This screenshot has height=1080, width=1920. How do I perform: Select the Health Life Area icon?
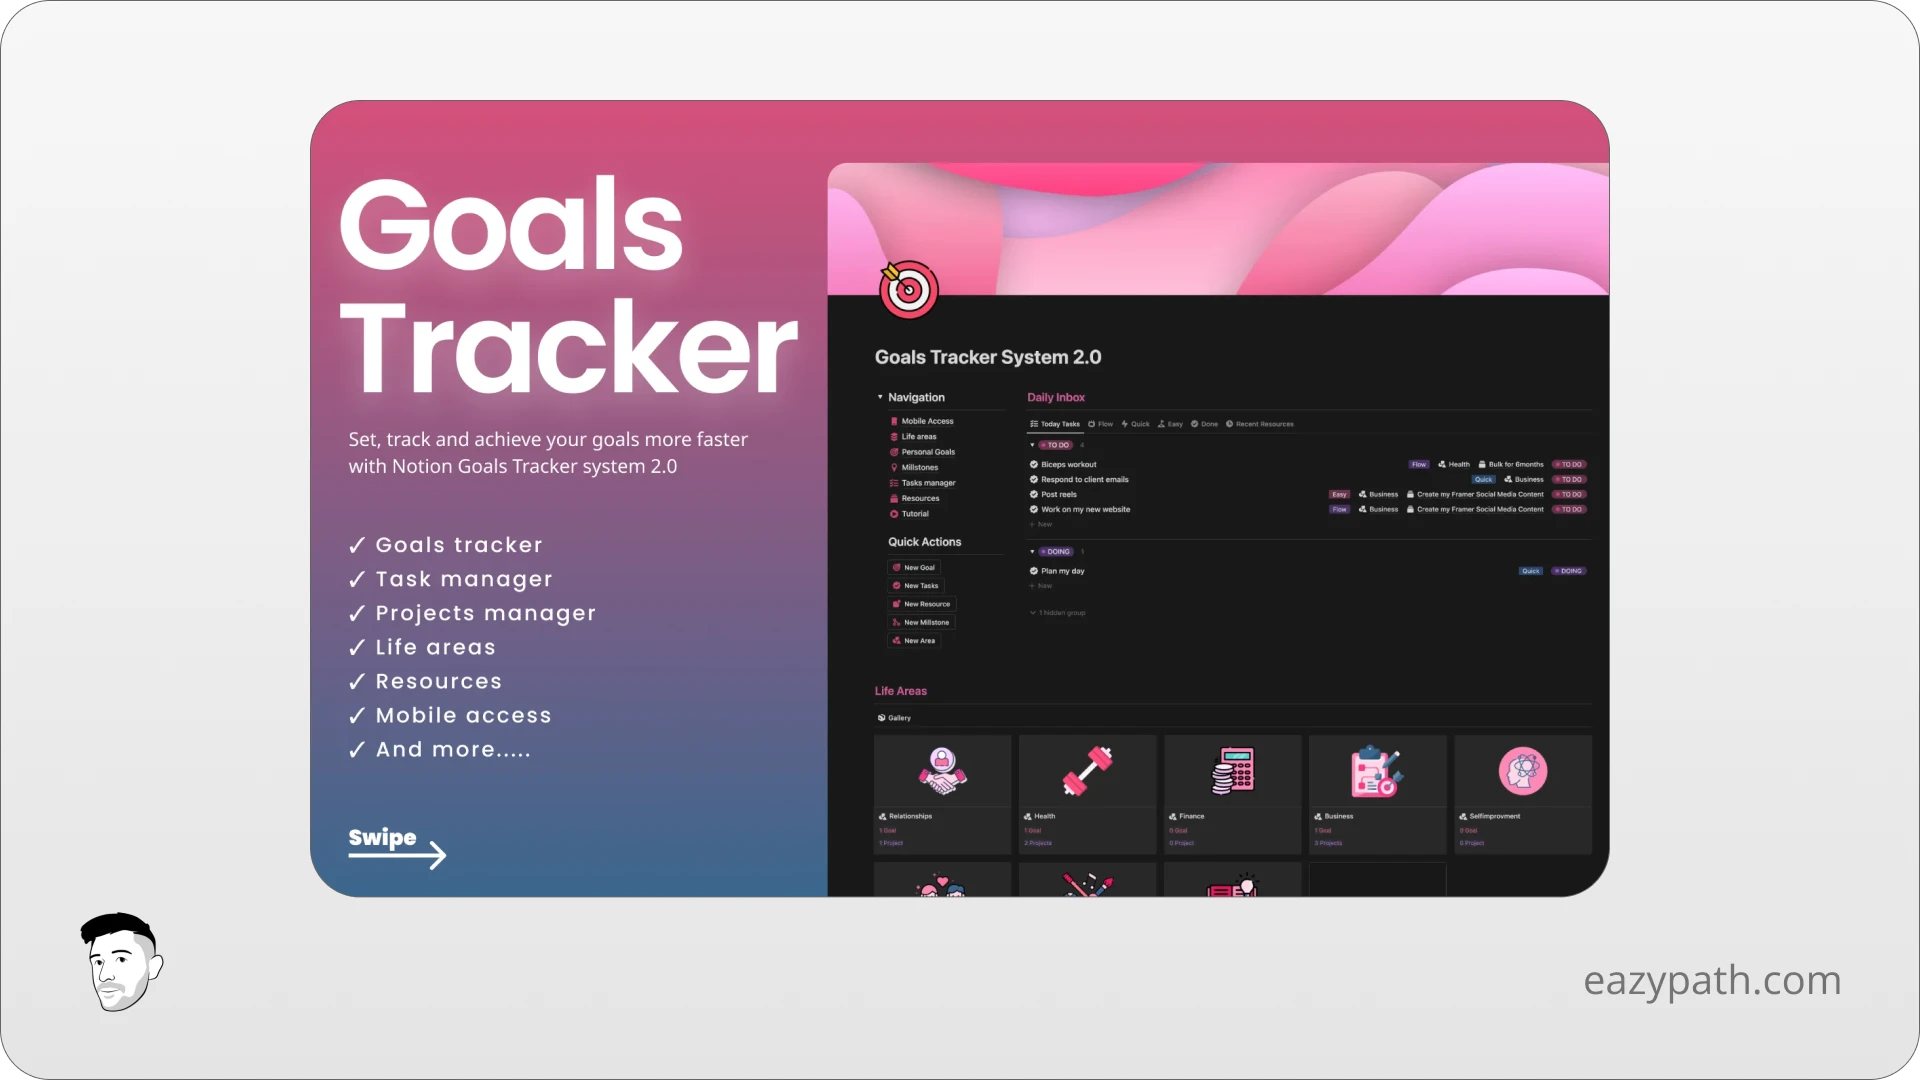point(1087,770)
